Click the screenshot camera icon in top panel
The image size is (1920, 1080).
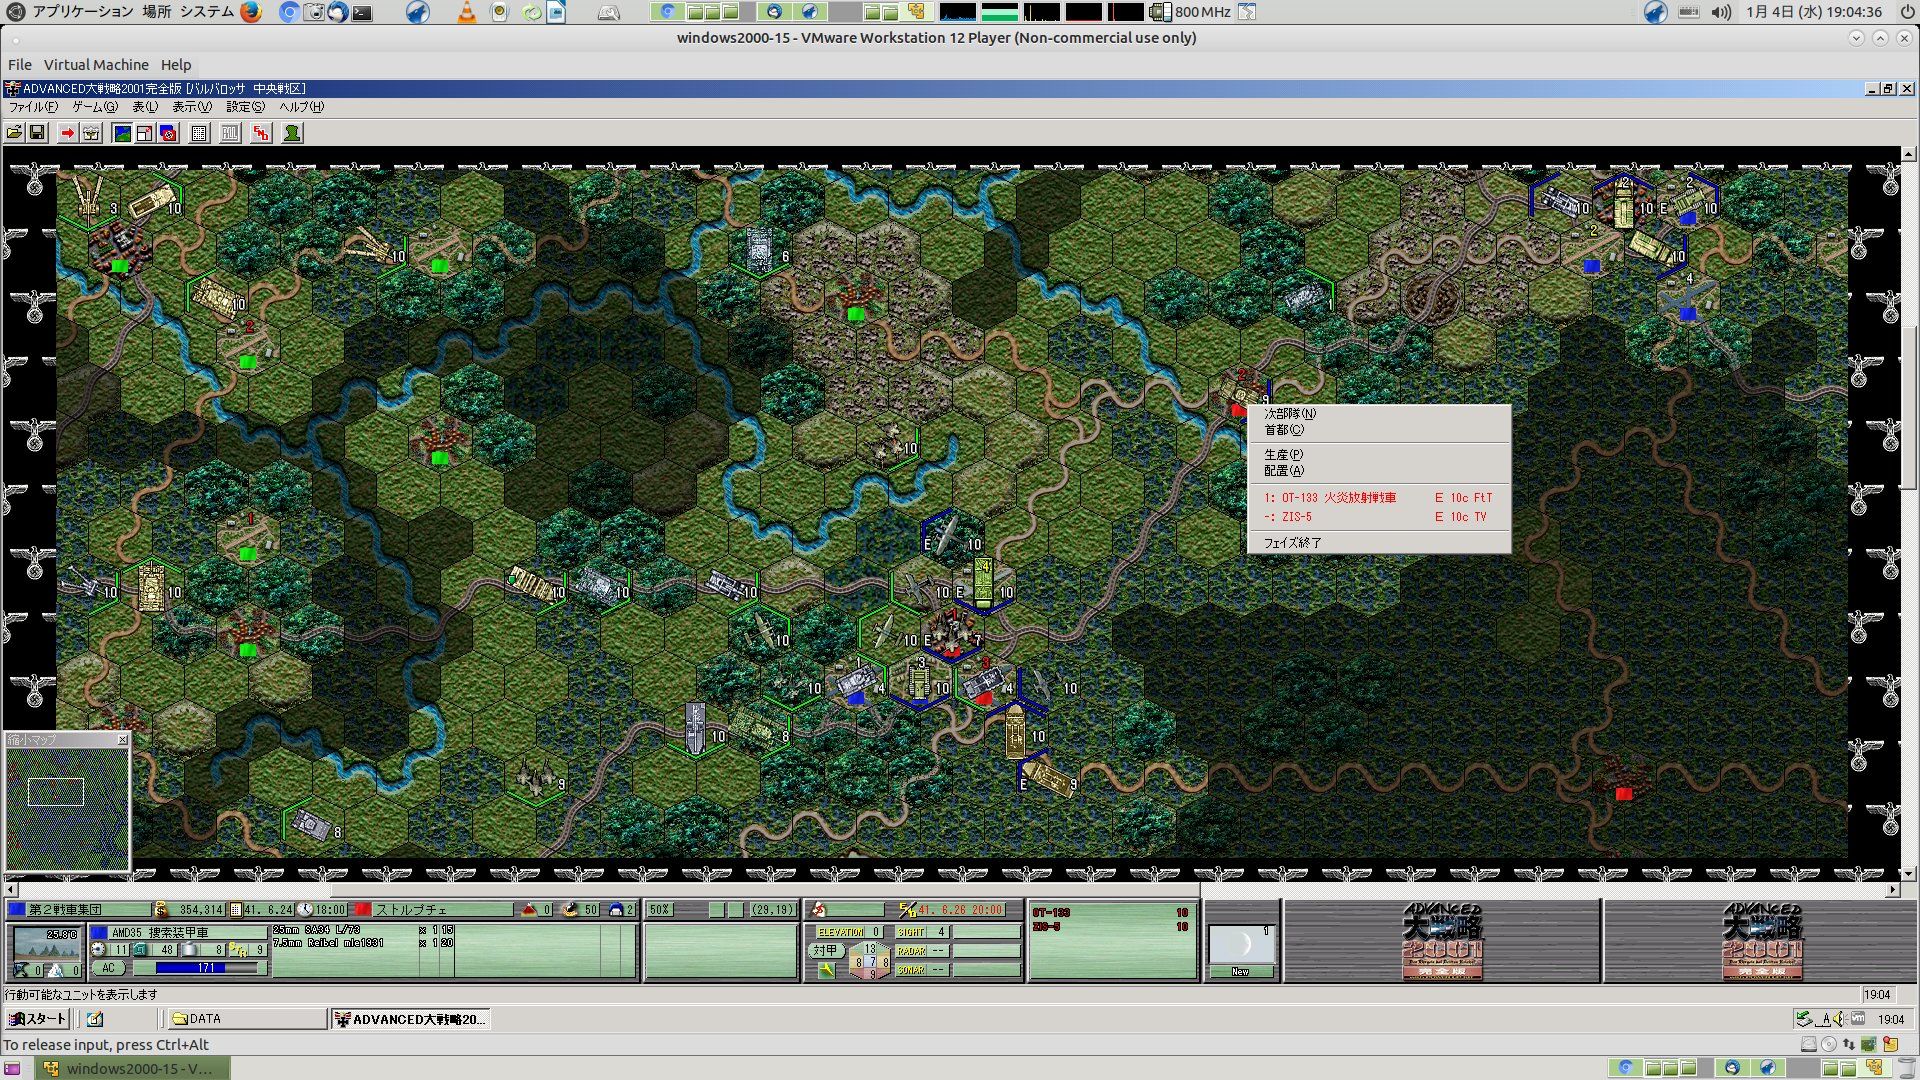pos(314,12)
